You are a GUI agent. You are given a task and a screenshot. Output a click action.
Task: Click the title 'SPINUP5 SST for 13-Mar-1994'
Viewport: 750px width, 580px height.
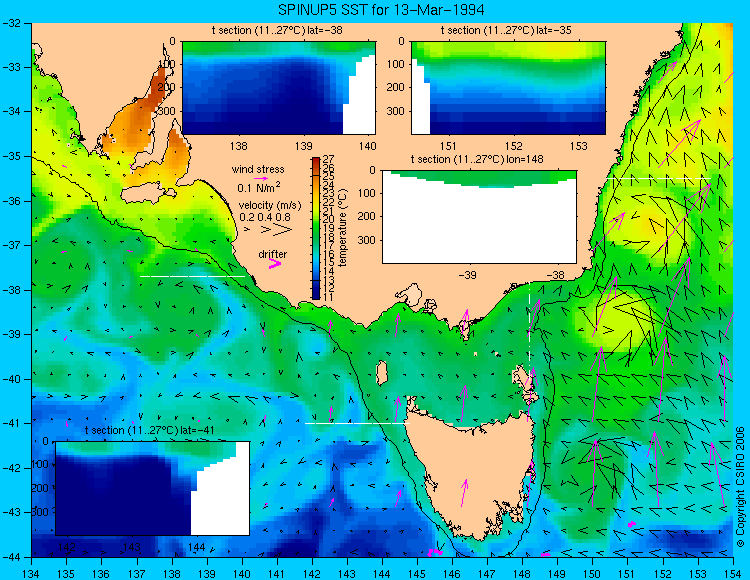[381, 10]
